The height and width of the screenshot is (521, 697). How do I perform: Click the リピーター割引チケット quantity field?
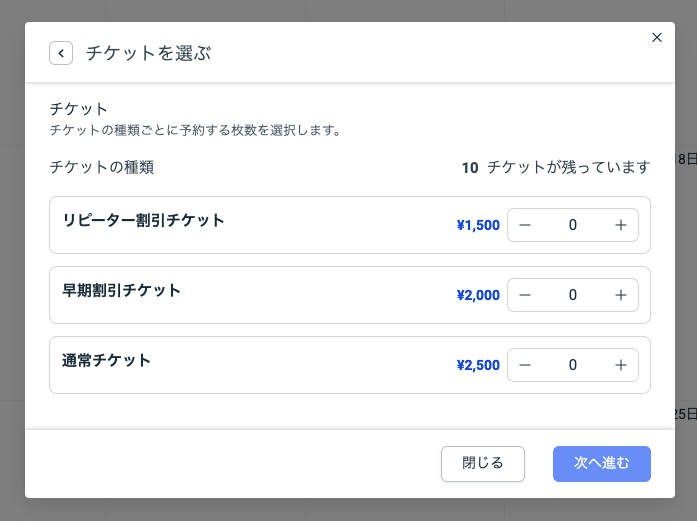[572, 225]
